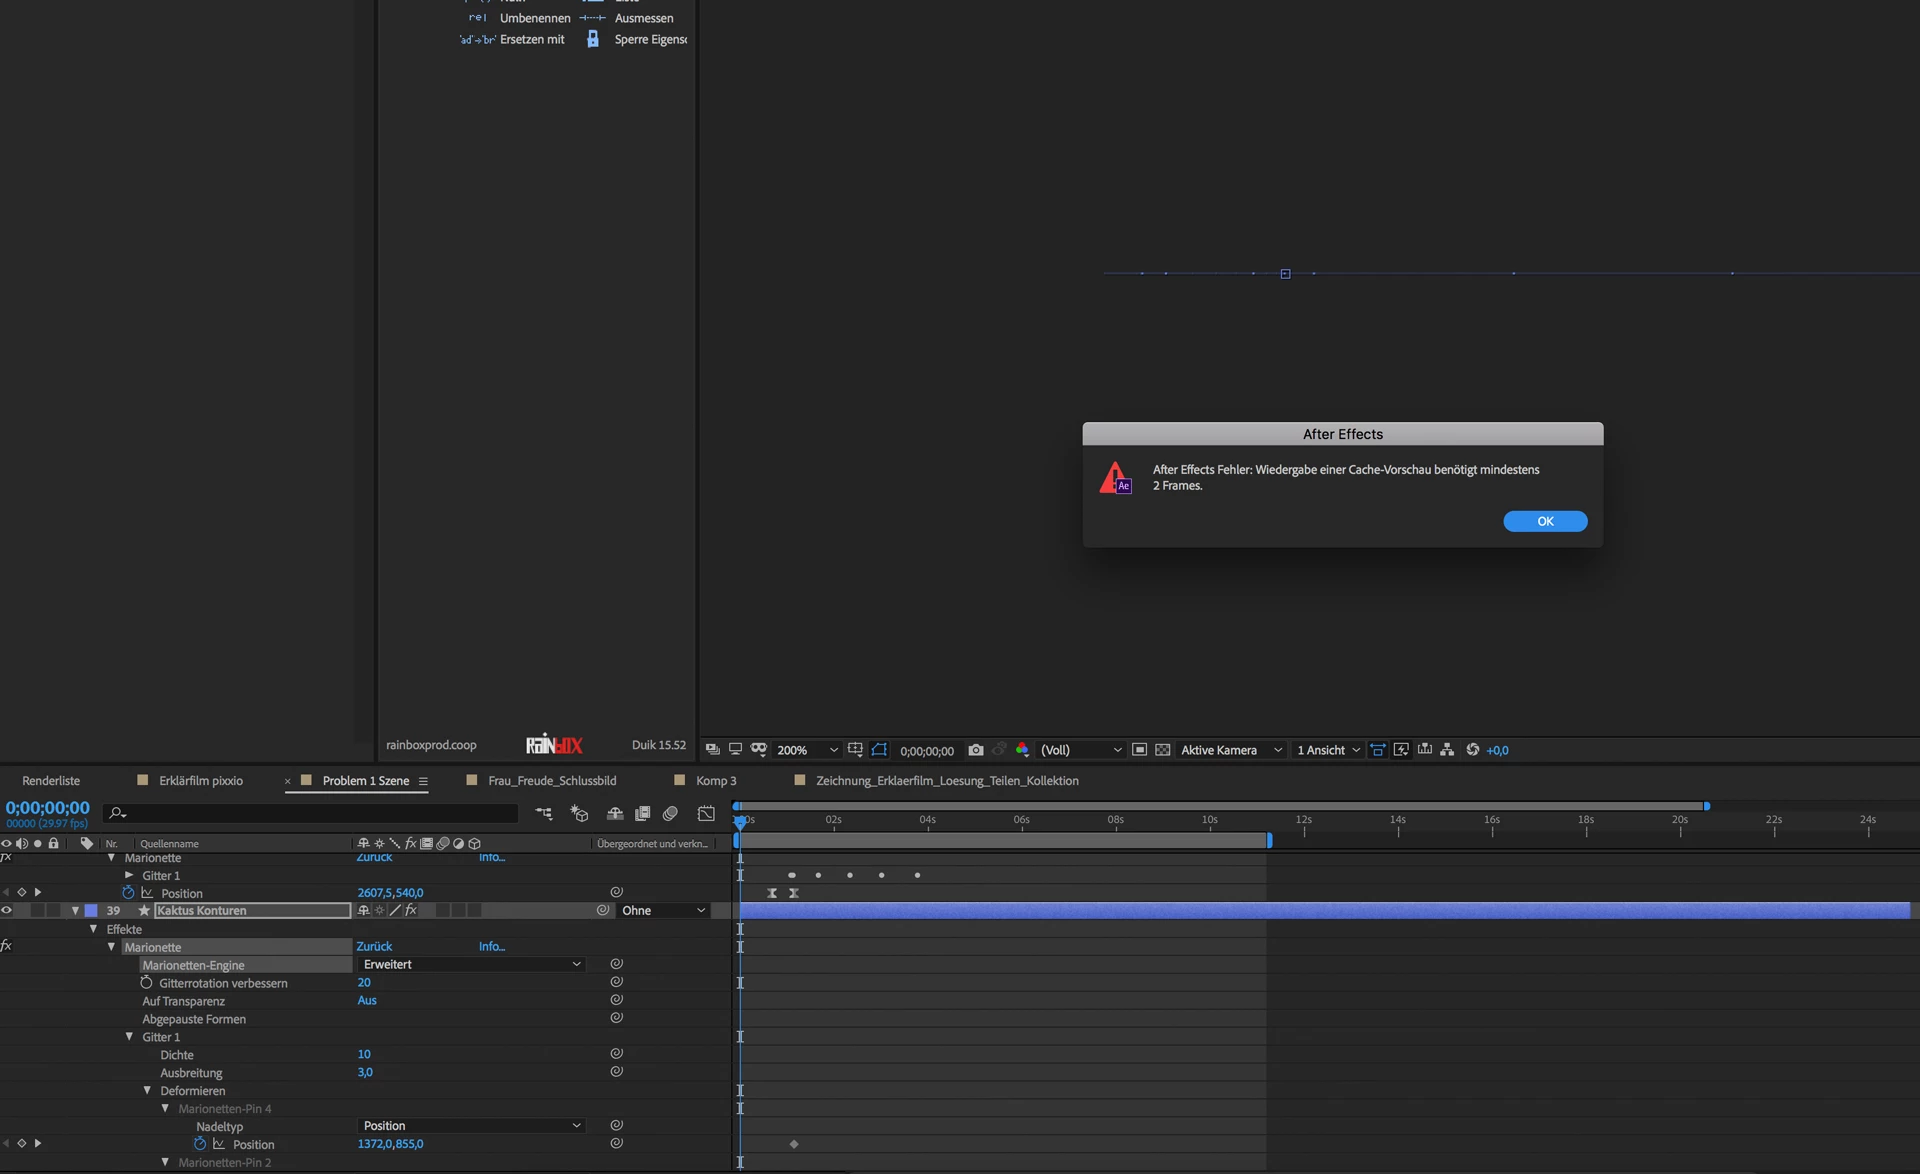
Task: Toggle the transparency grid in the viewer
Action: pyautogui.click(x=1163, y=750)
